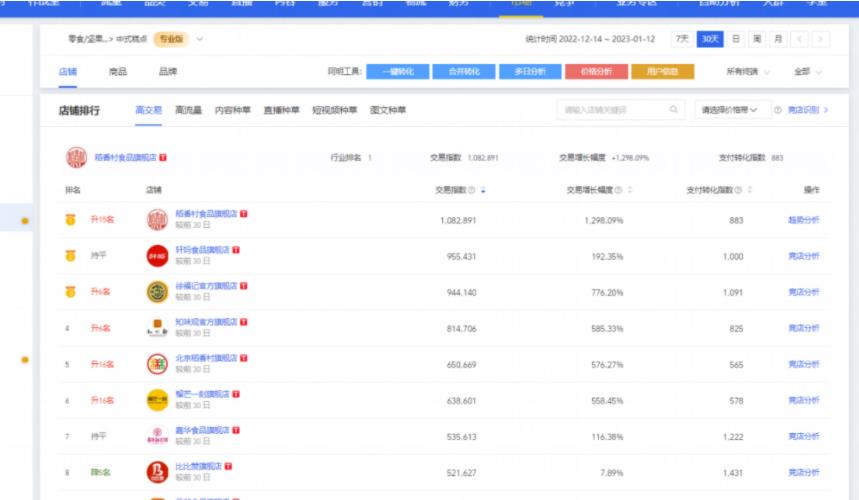
Task: Click the red 比比赞旗舰店 store logo
Action: tap(157, 472)
